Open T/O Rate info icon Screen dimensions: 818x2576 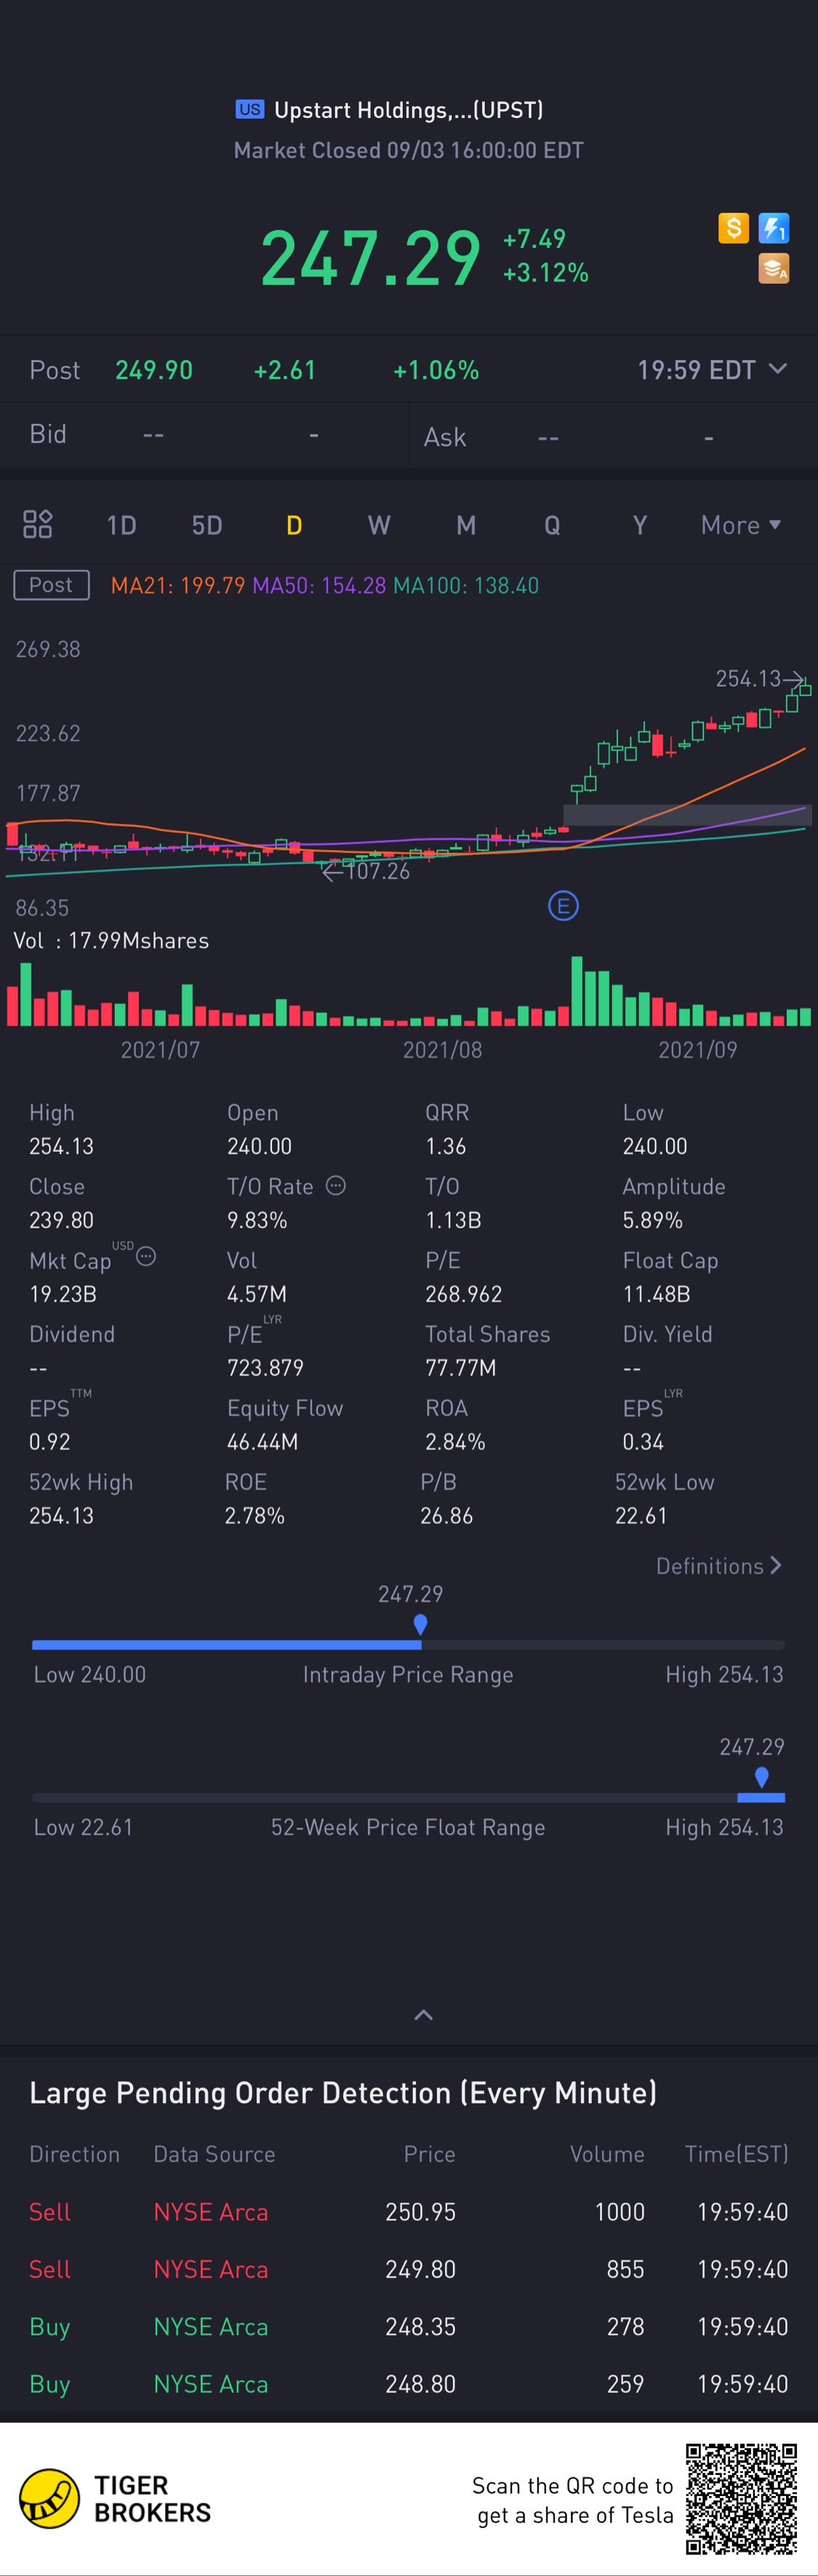pos(336,1185)
